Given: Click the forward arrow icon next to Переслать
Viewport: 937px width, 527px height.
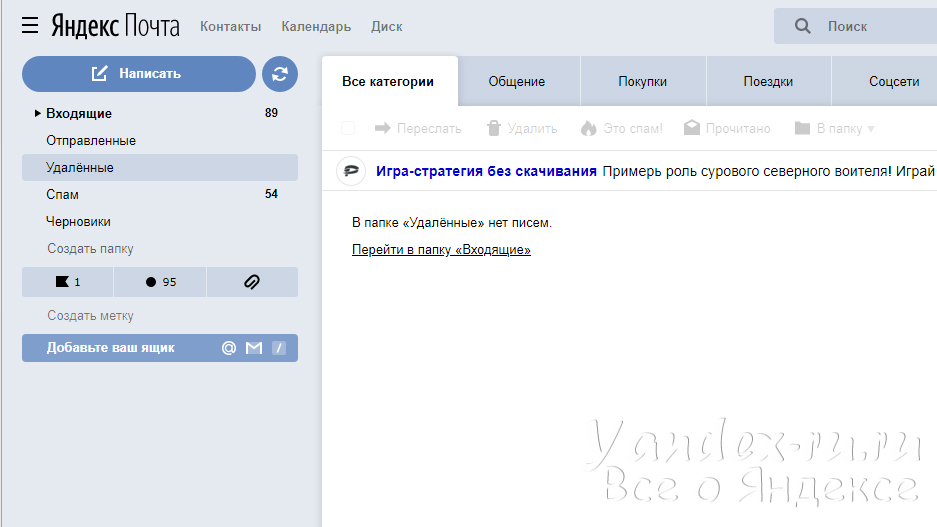Looking at the screenshot, I should [x=382, y=128].
